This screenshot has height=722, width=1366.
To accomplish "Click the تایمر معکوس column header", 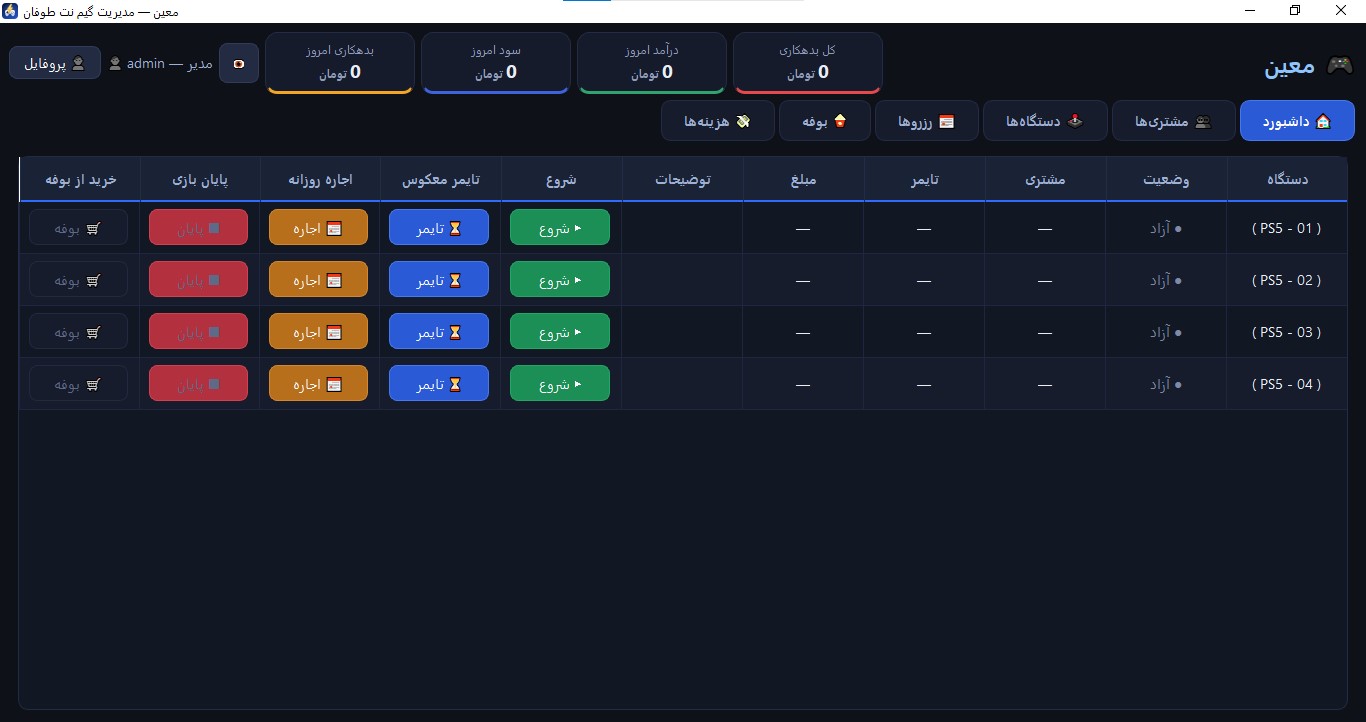I will click(x=441, y=179).
